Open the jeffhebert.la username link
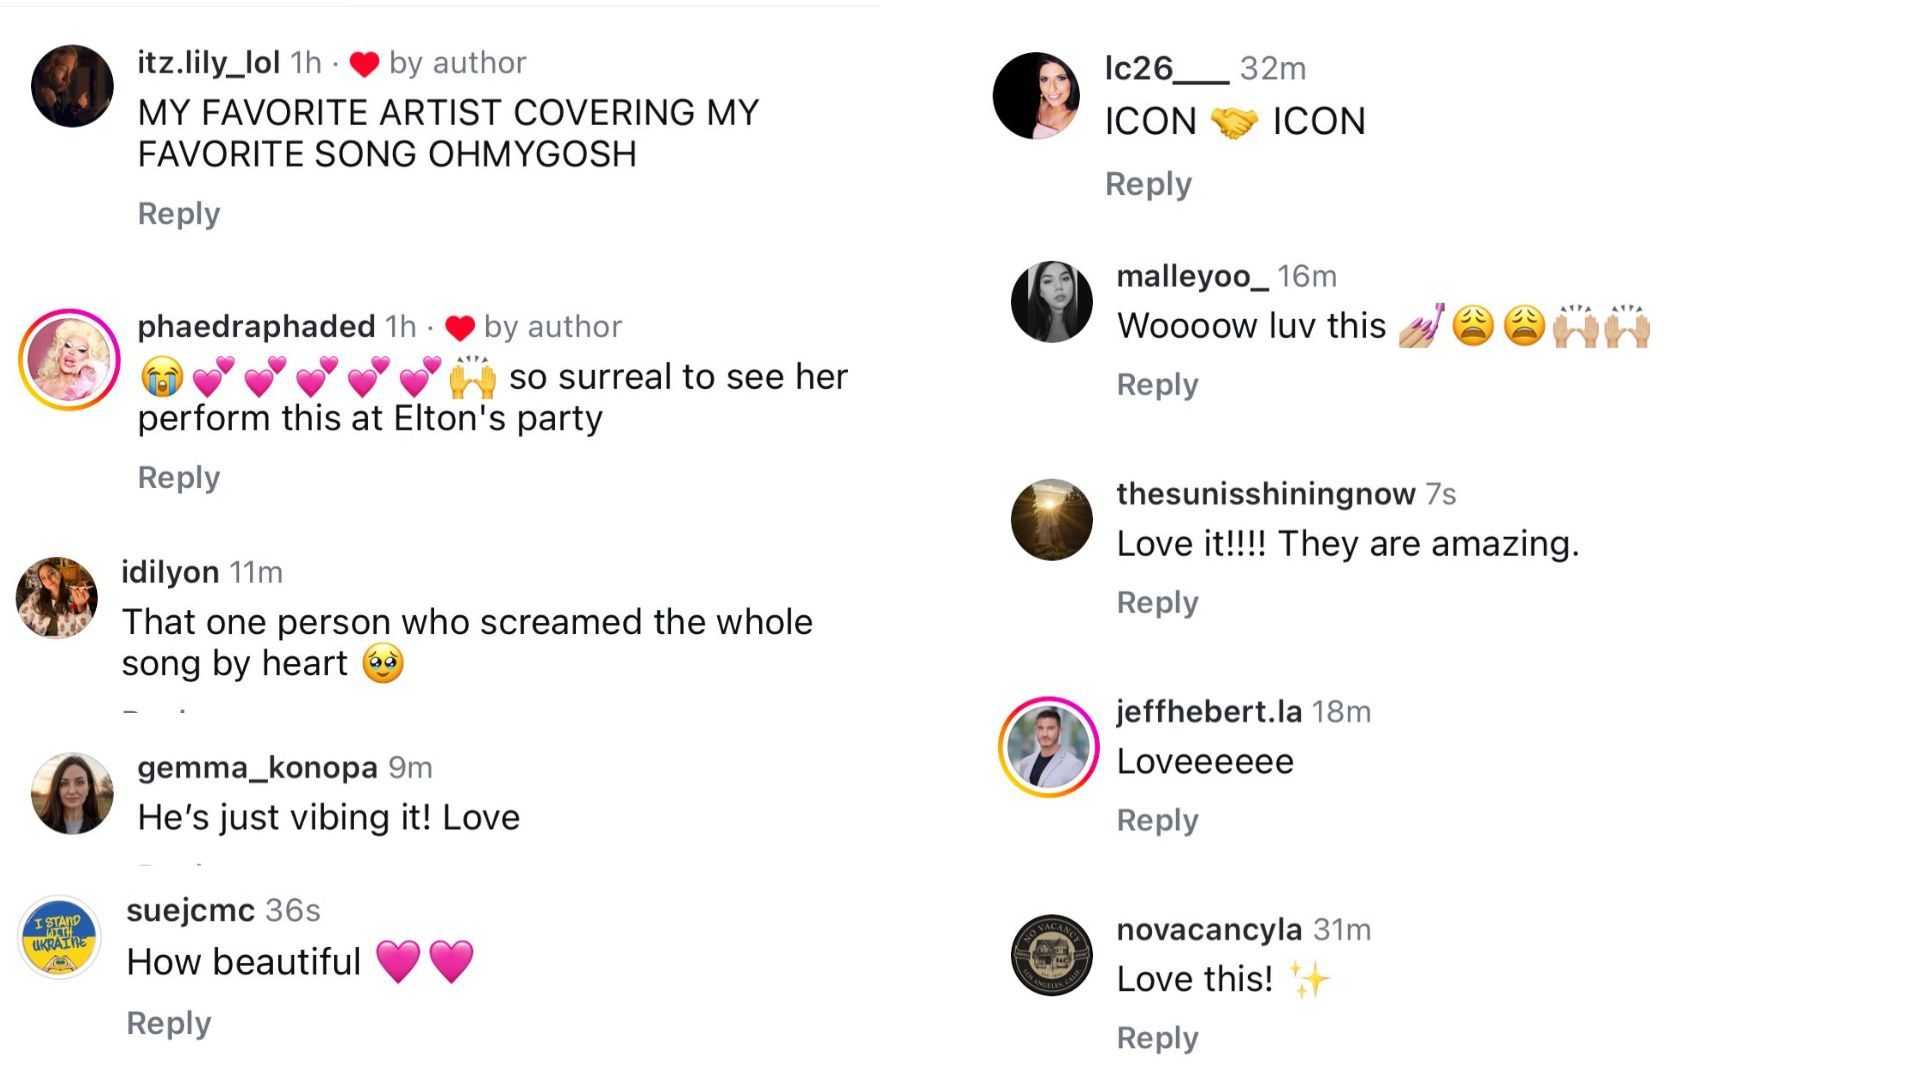 point(1209,712)
